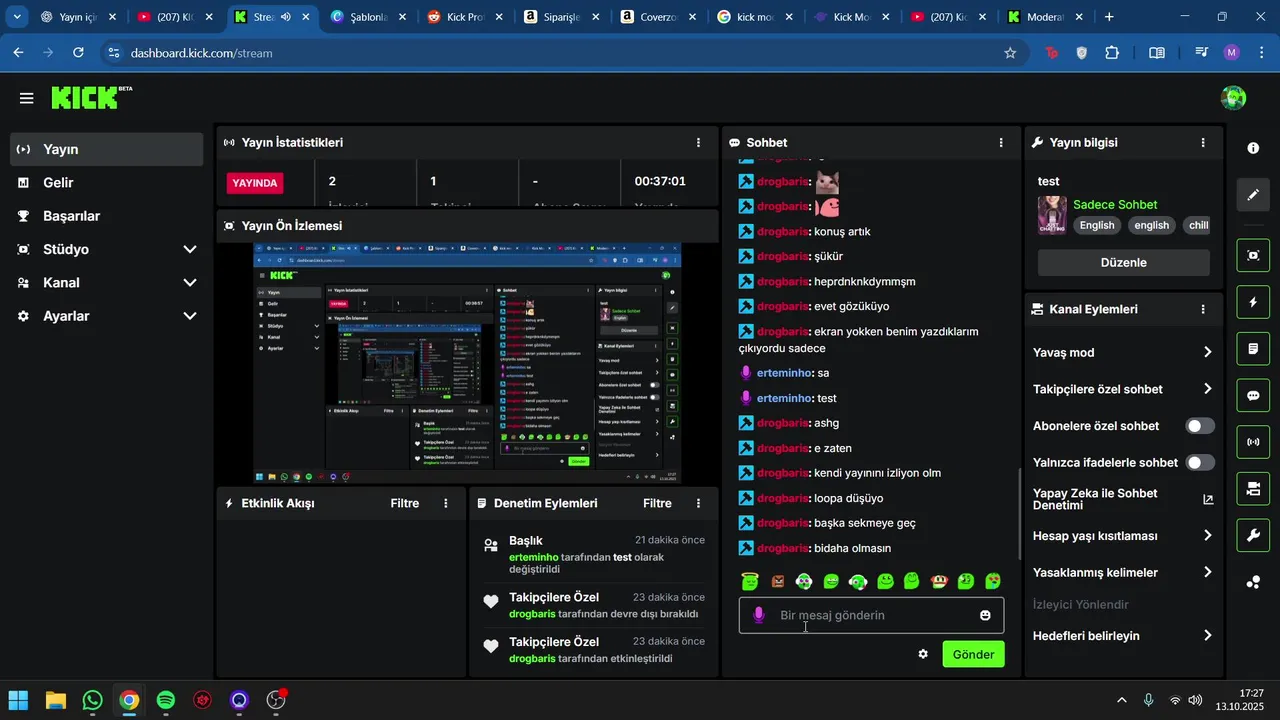
Task: Go to Yayın in the left sidebar
Action: [x=107, y=149]
